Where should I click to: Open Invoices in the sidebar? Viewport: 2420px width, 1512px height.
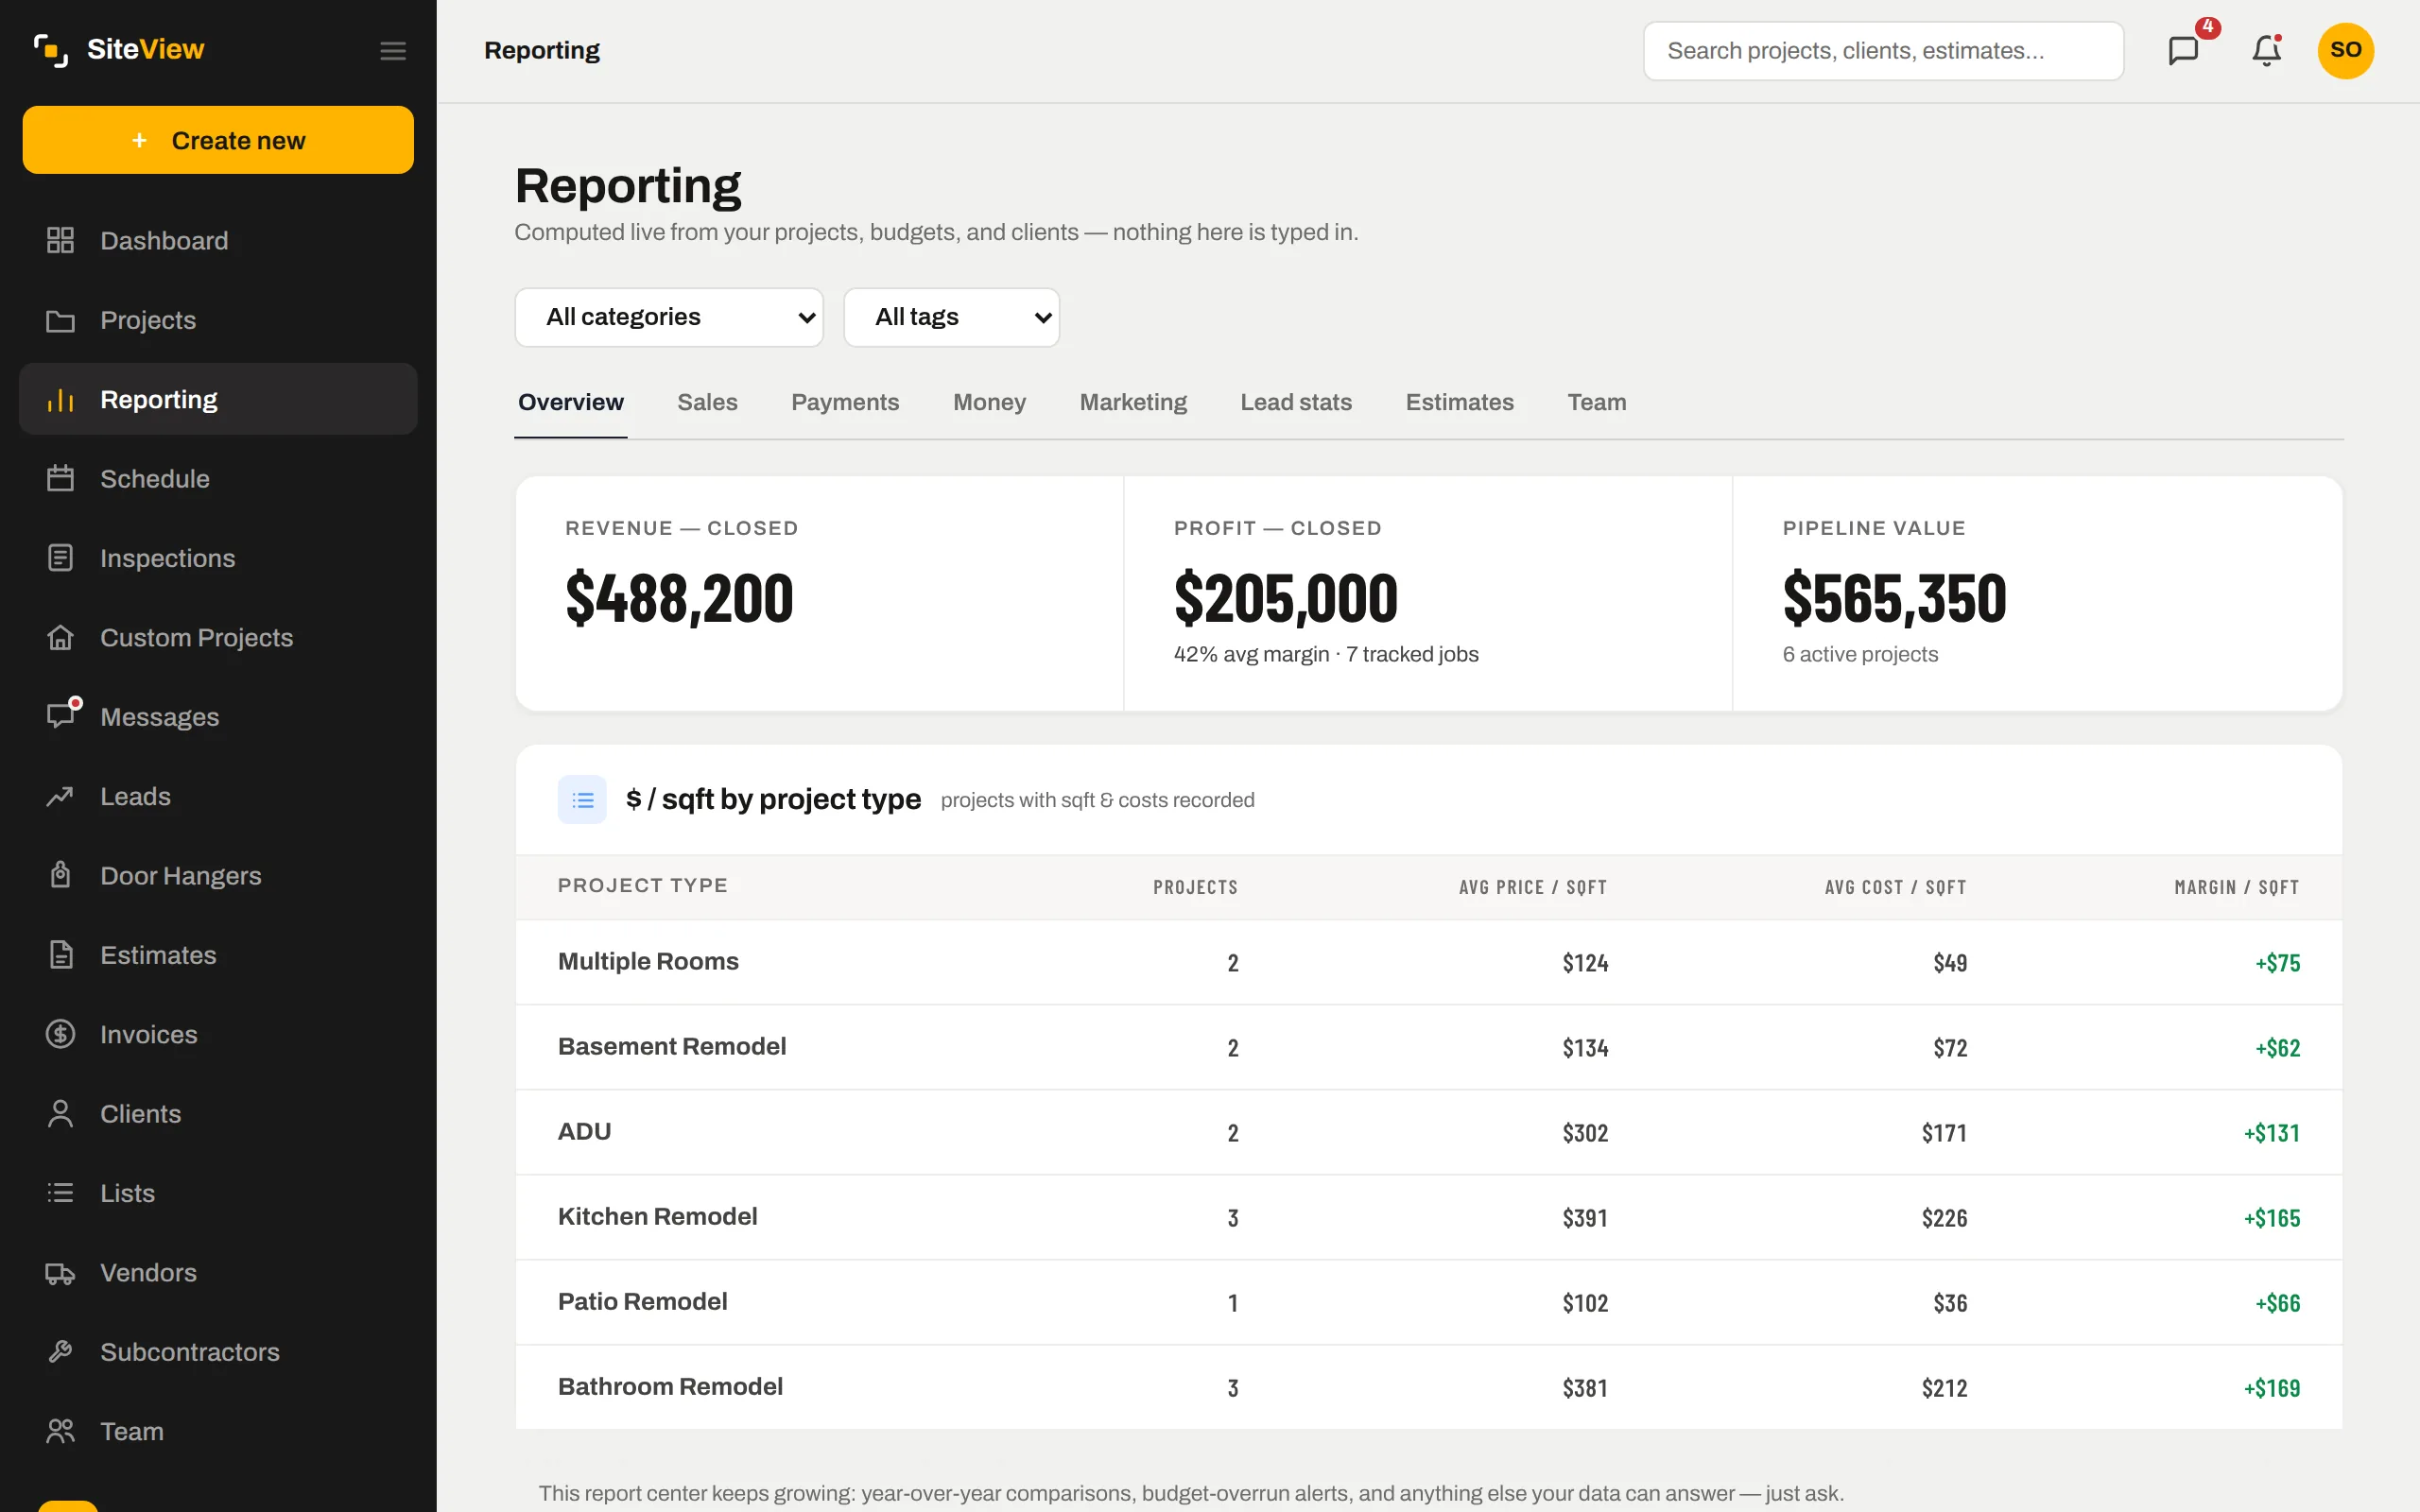tap(218, 1034)
